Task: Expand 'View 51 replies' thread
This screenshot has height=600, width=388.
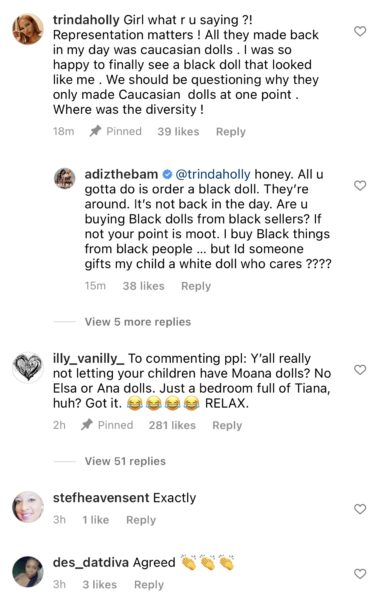Action: coord(125,461)
